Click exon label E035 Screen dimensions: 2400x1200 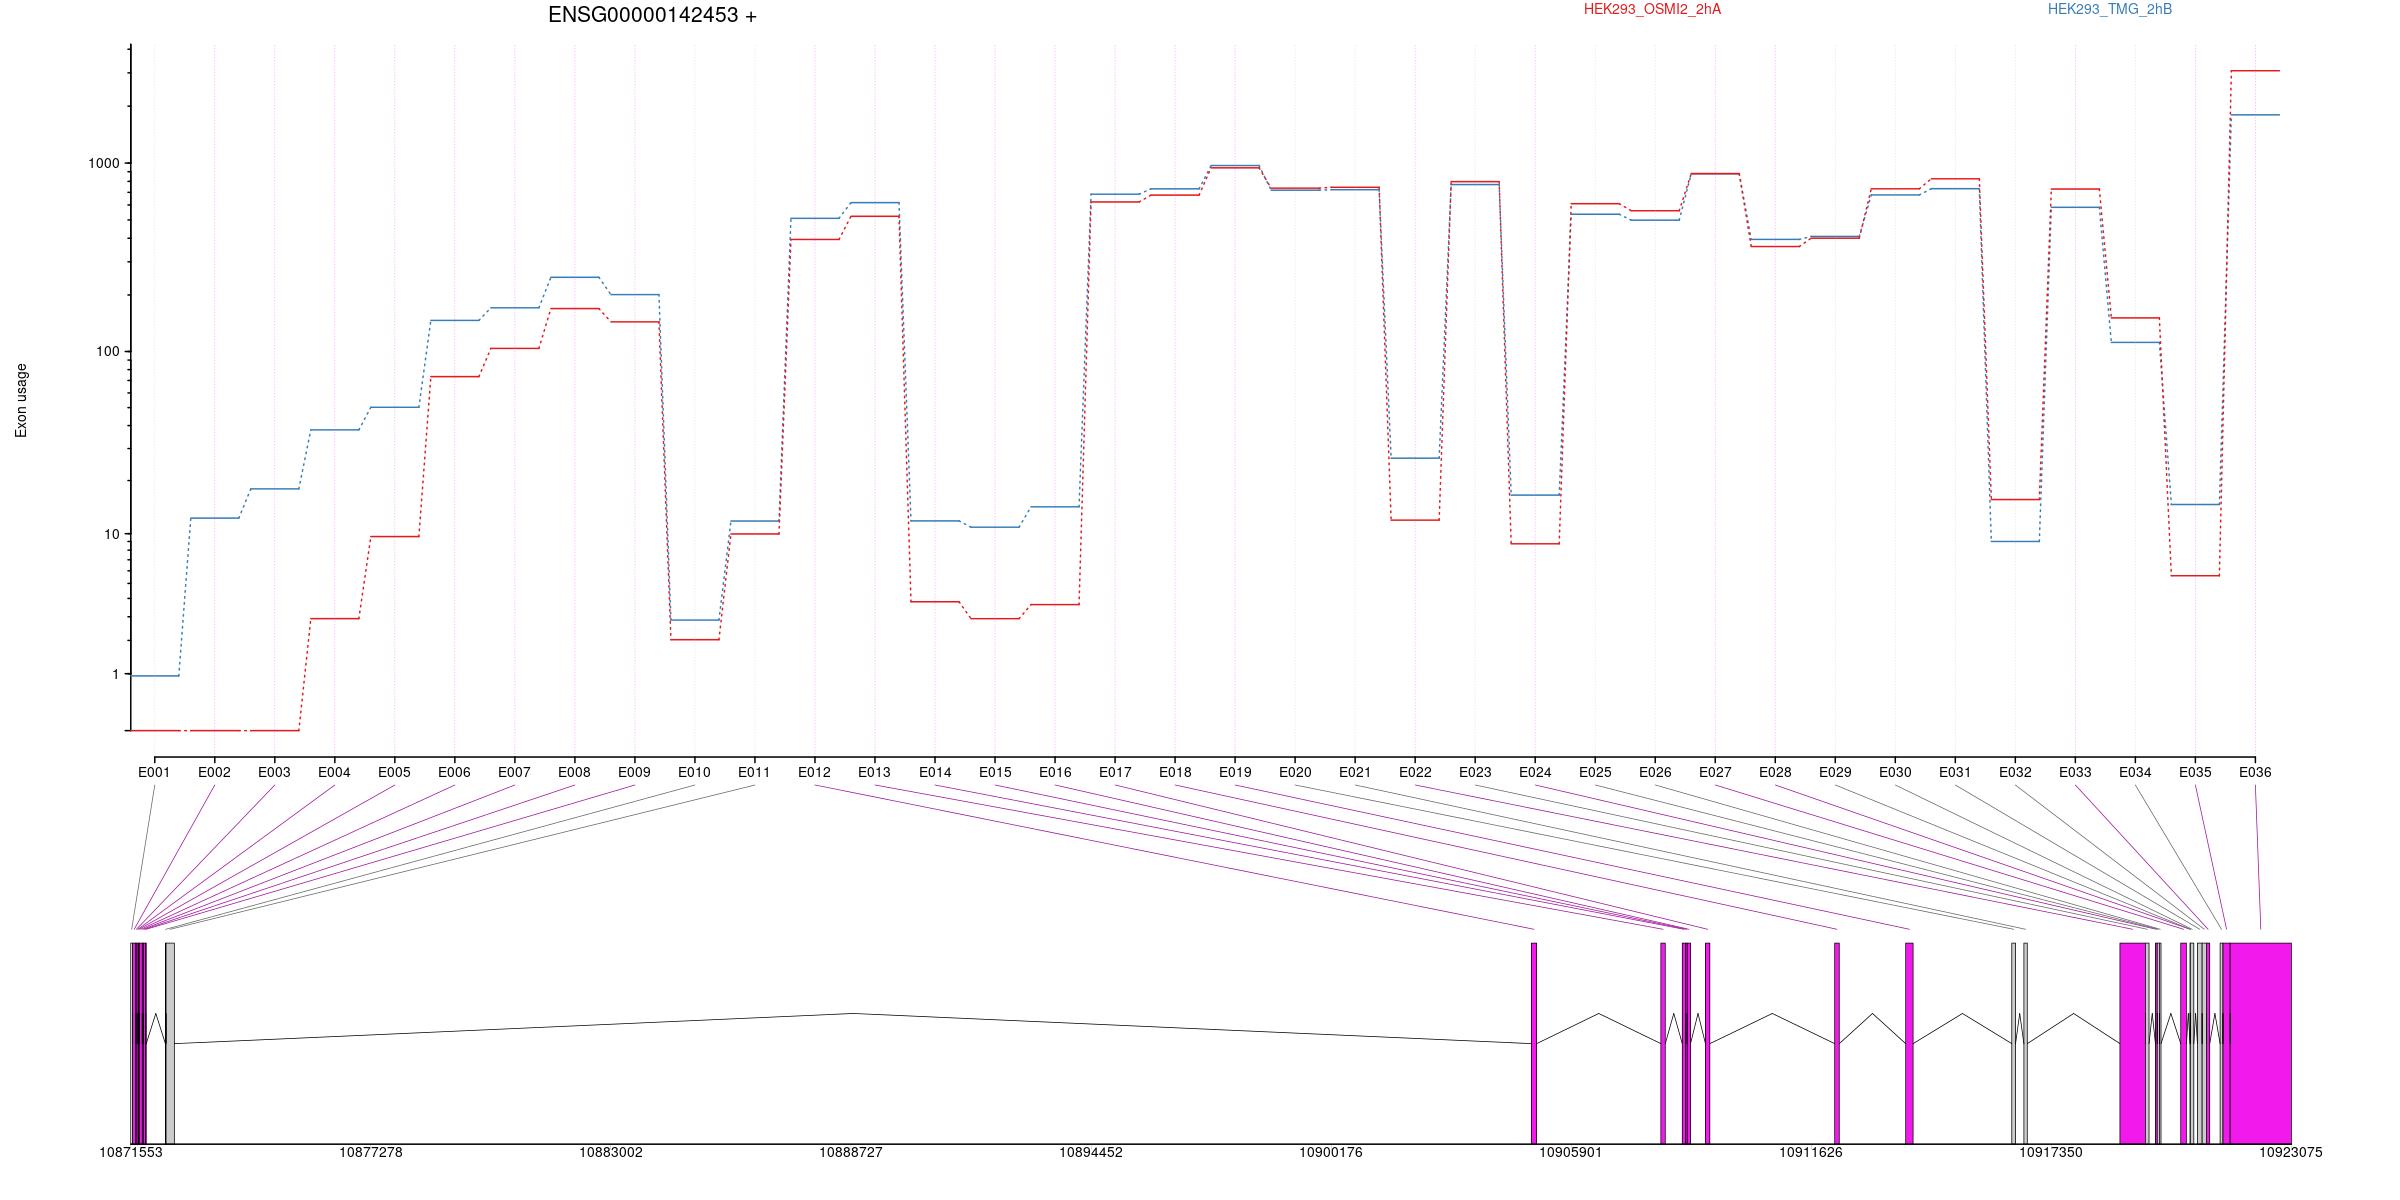2195,773
